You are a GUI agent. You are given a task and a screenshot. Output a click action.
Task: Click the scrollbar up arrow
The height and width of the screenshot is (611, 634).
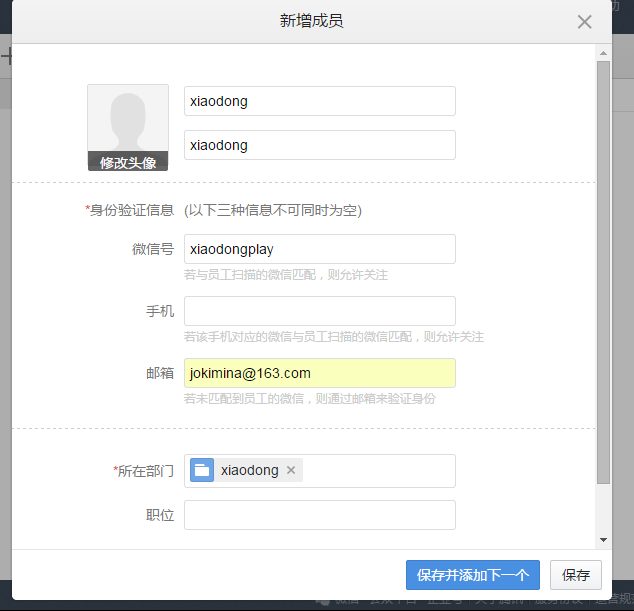(603, 53)
